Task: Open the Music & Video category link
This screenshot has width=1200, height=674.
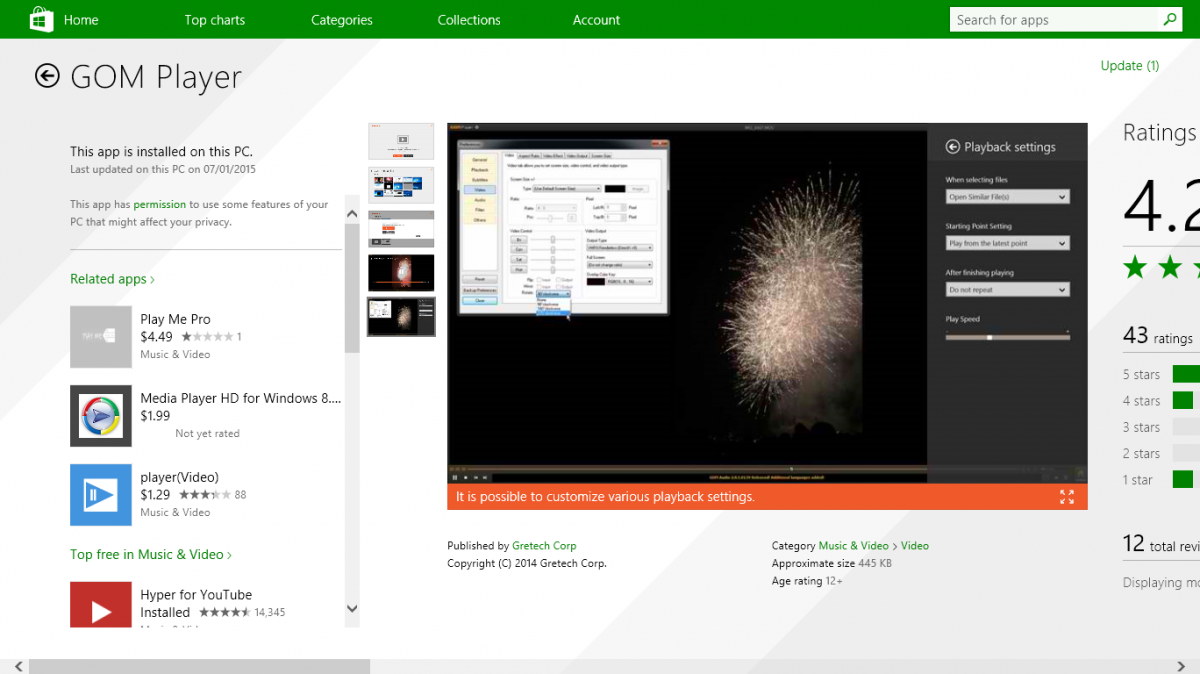Action: coord(854,546)
